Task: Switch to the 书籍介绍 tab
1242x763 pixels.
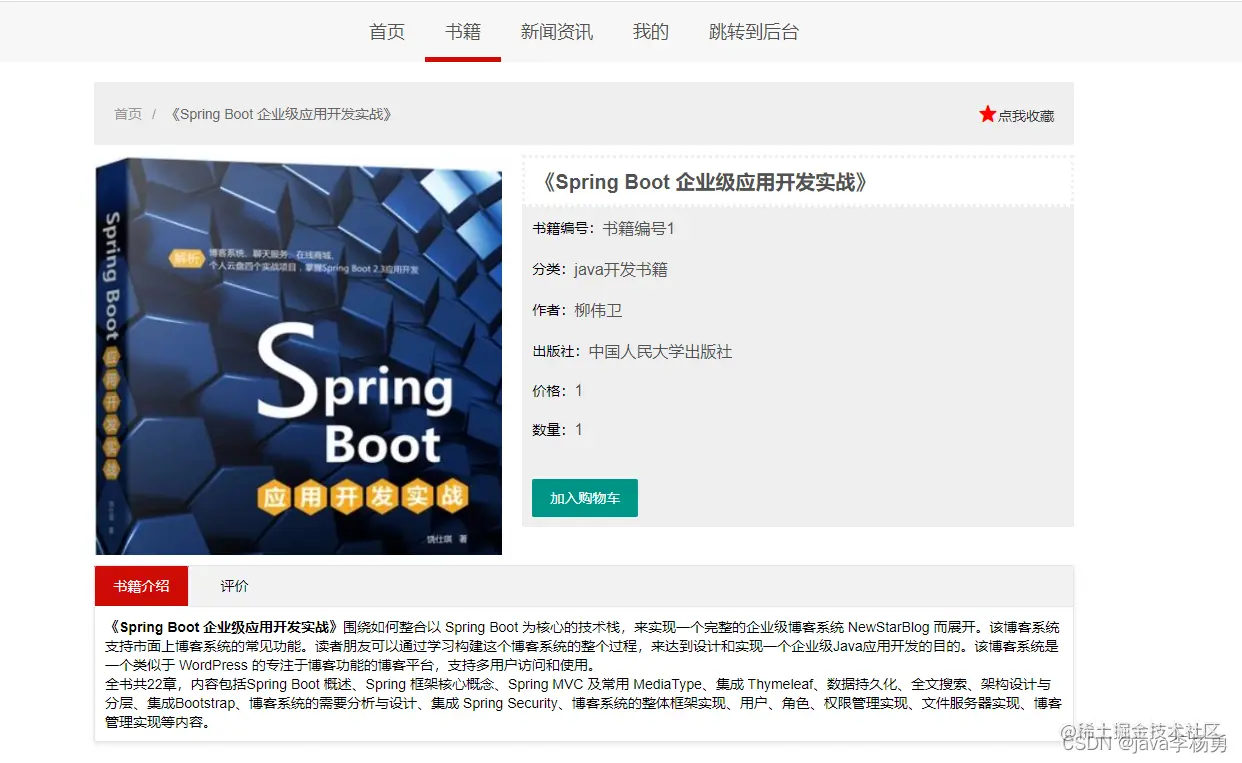Action: pyautogui.click(x=141, y=586)
